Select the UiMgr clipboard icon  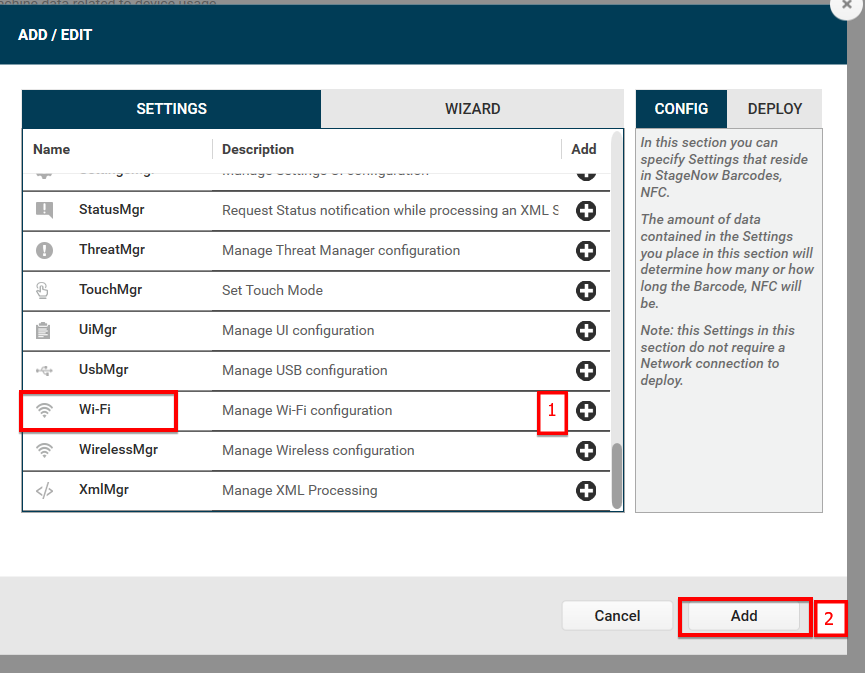pyautogui.click(x=44, y=330)
